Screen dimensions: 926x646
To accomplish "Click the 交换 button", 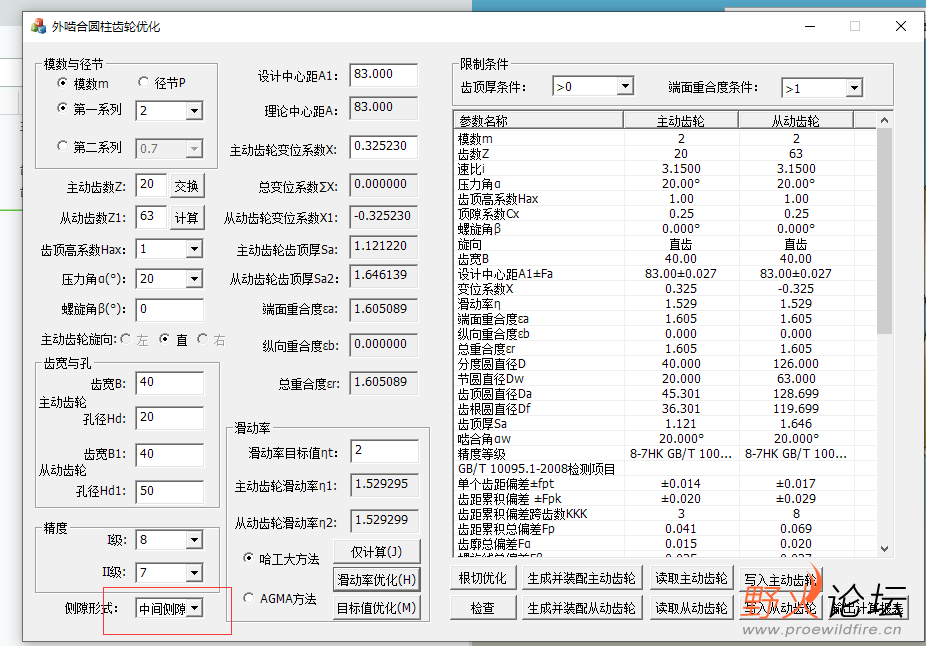I will tap(187, 187).
